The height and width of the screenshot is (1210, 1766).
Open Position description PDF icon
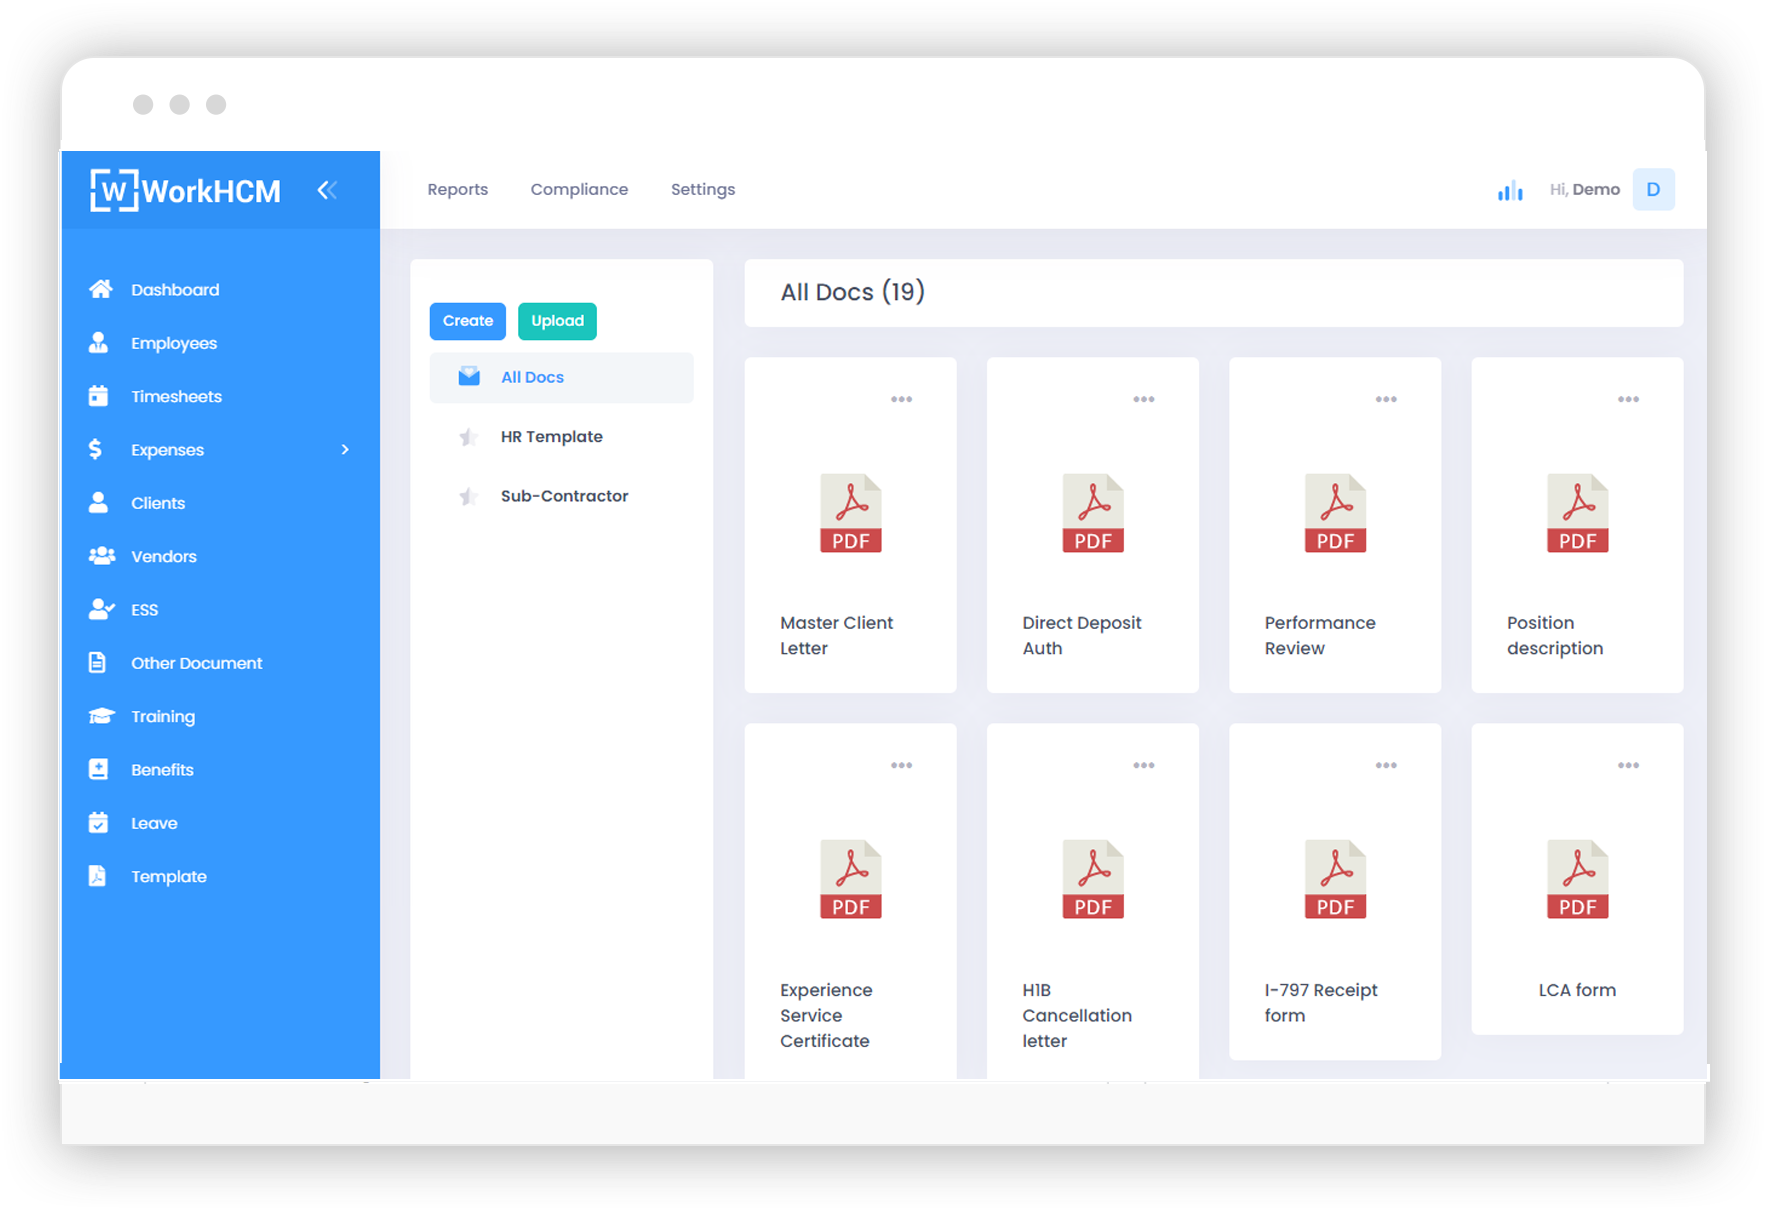pyautogui.click(x=1577, y=513)
